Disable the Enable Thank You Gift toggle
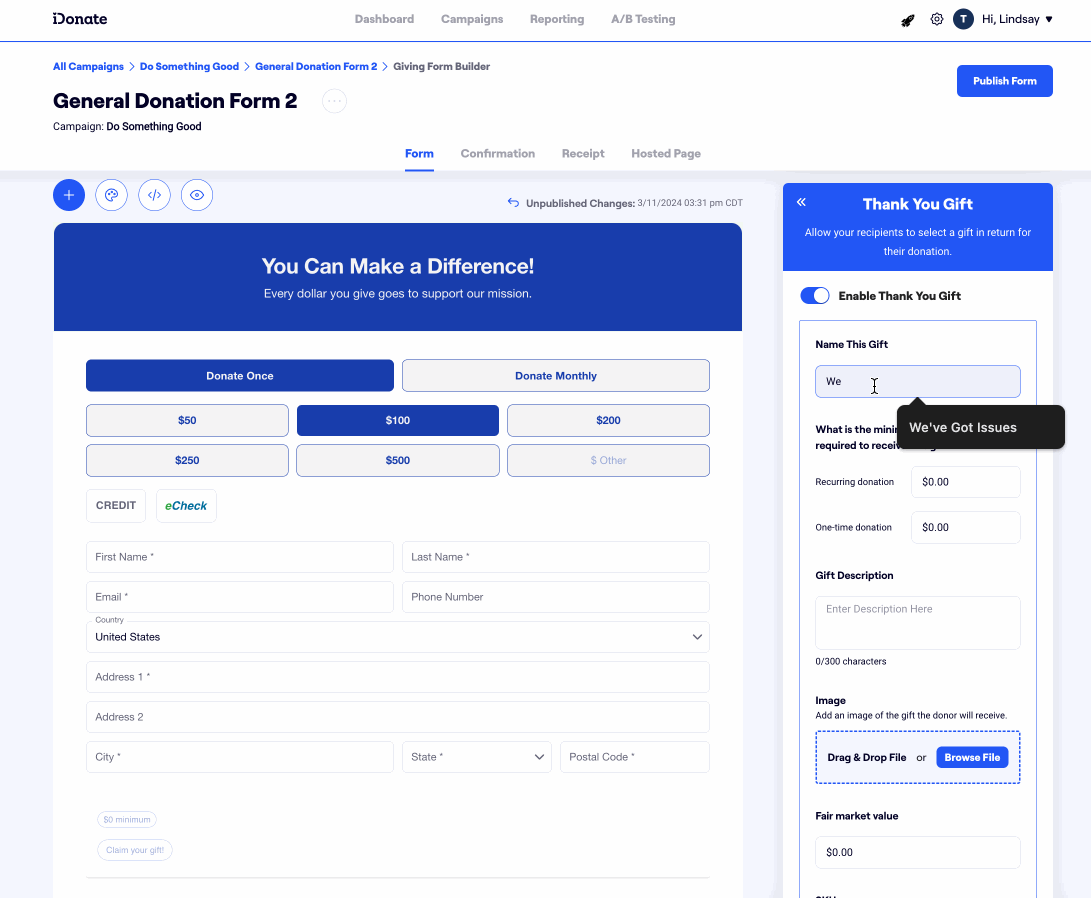Image resolution: width=1091 pixels, height=898 pixels. (815, 296)
